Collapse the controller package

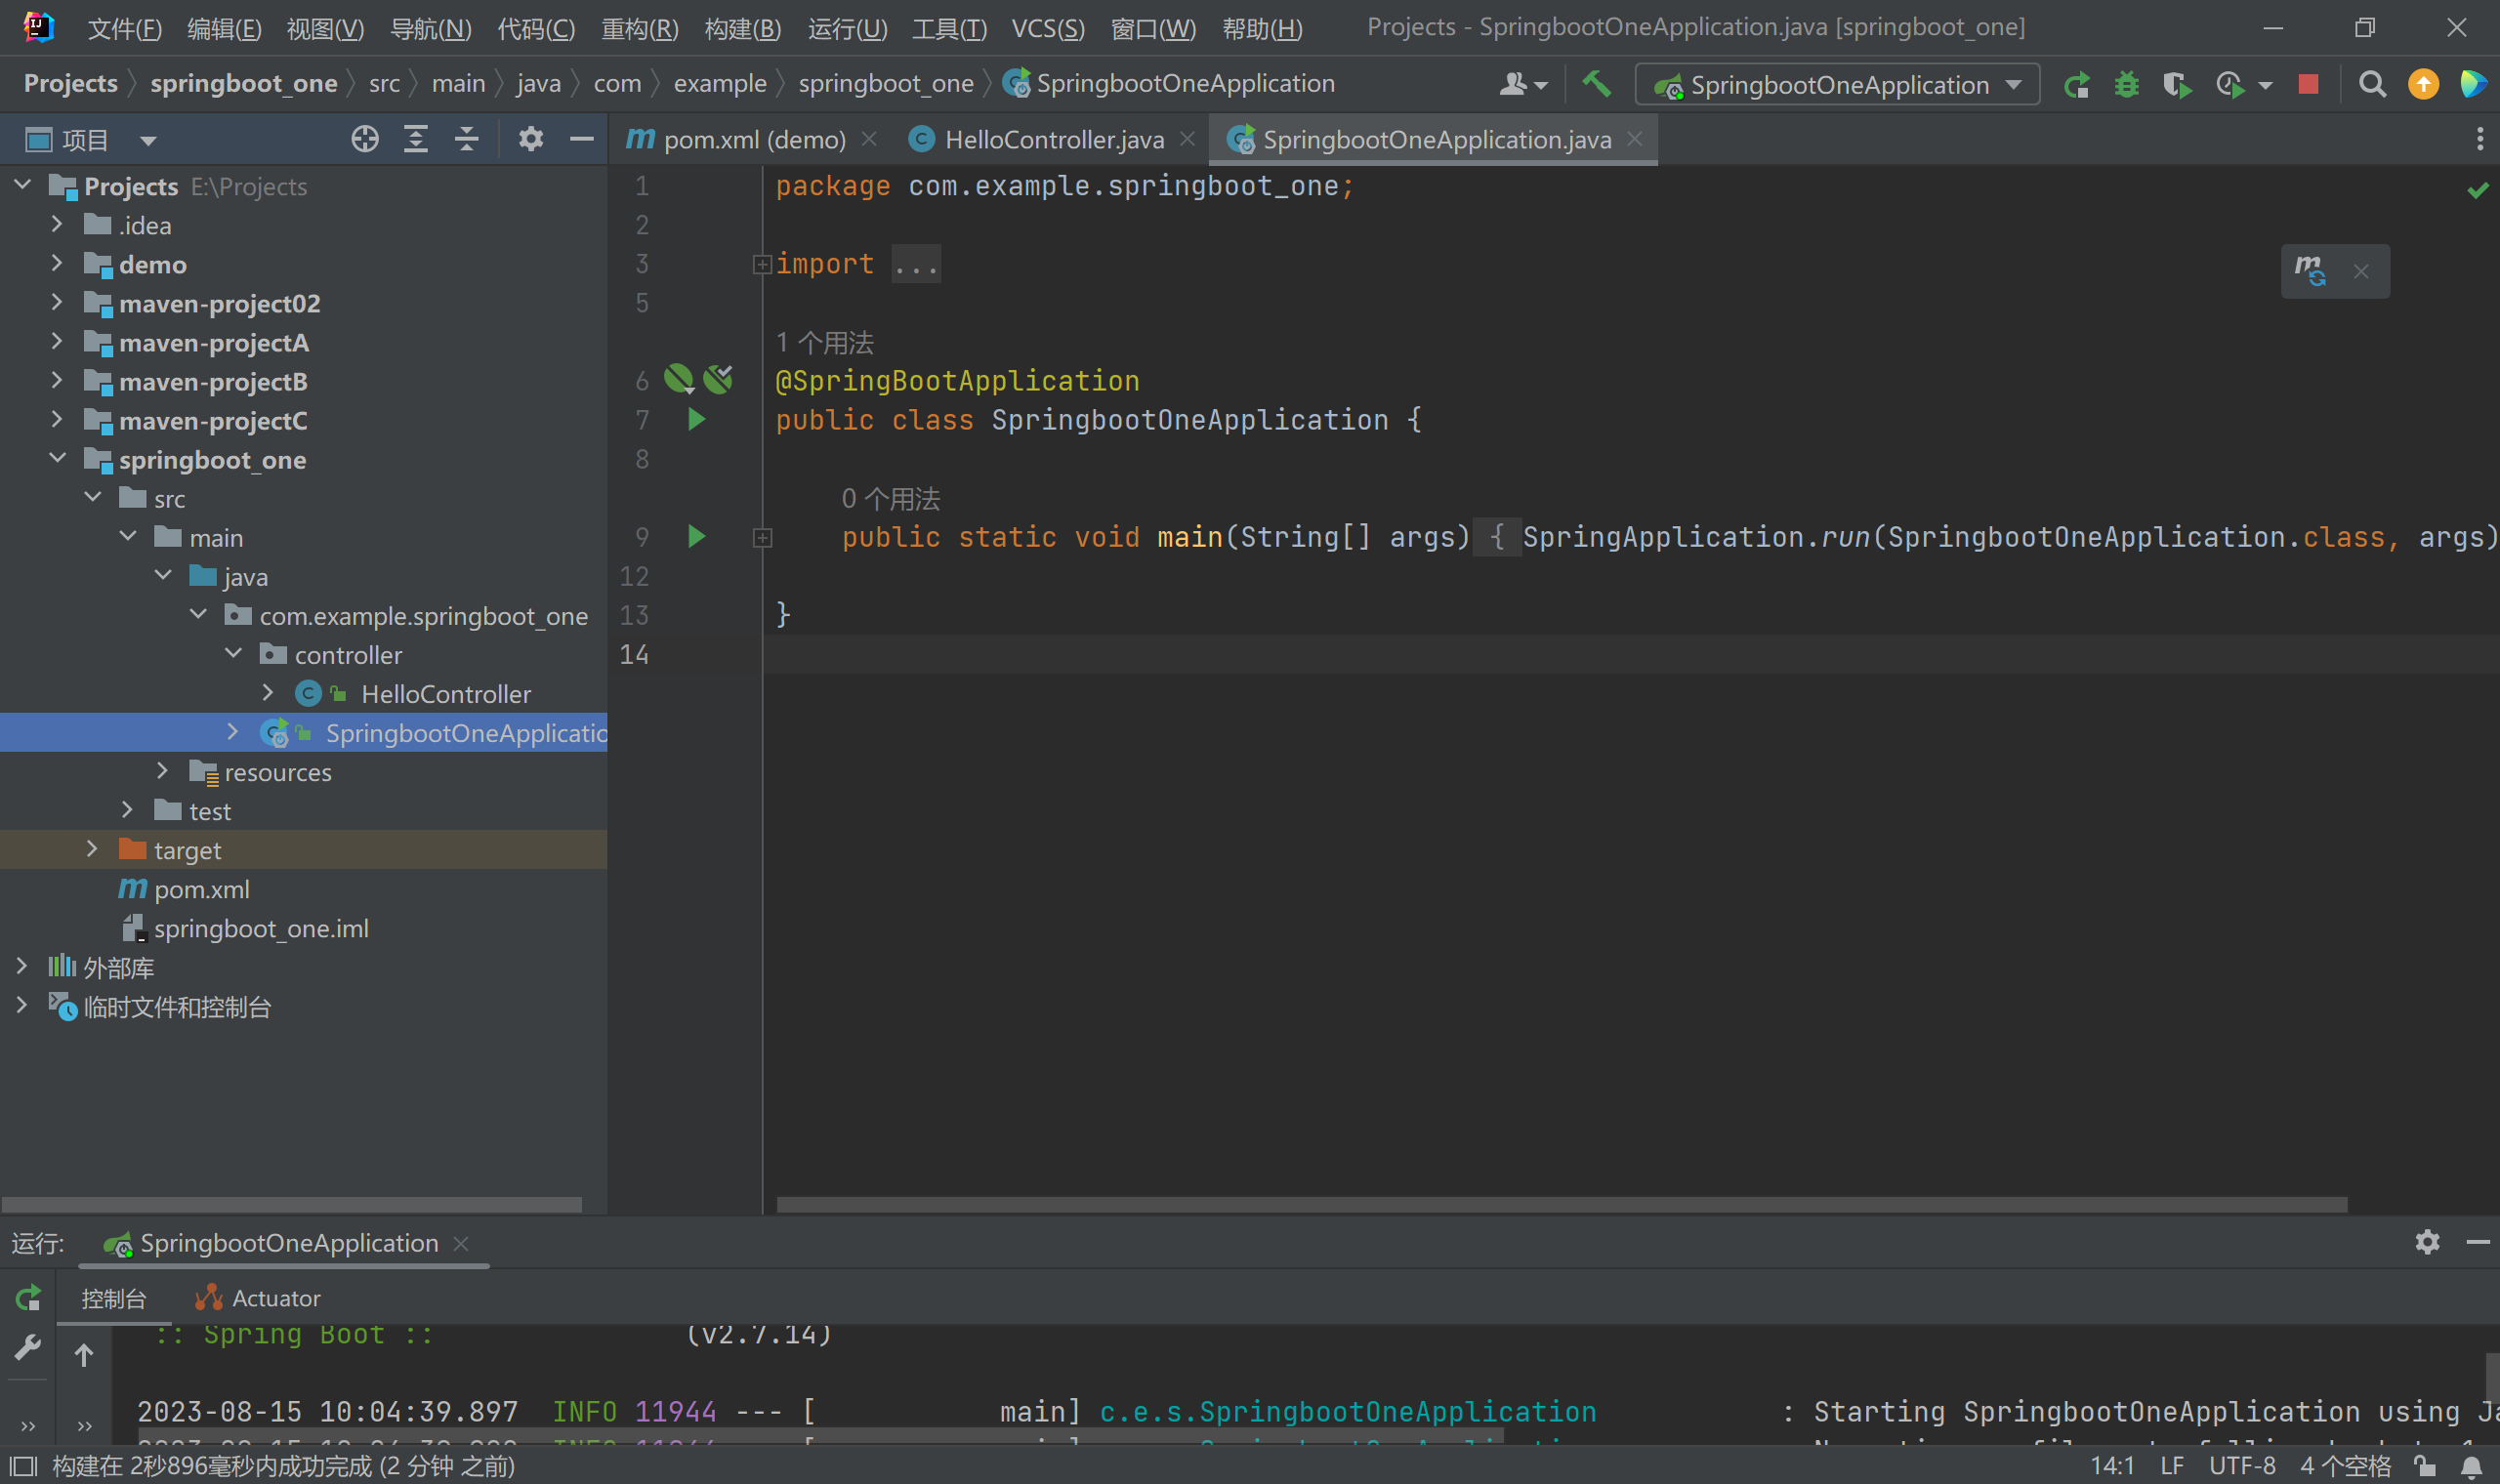233,654
